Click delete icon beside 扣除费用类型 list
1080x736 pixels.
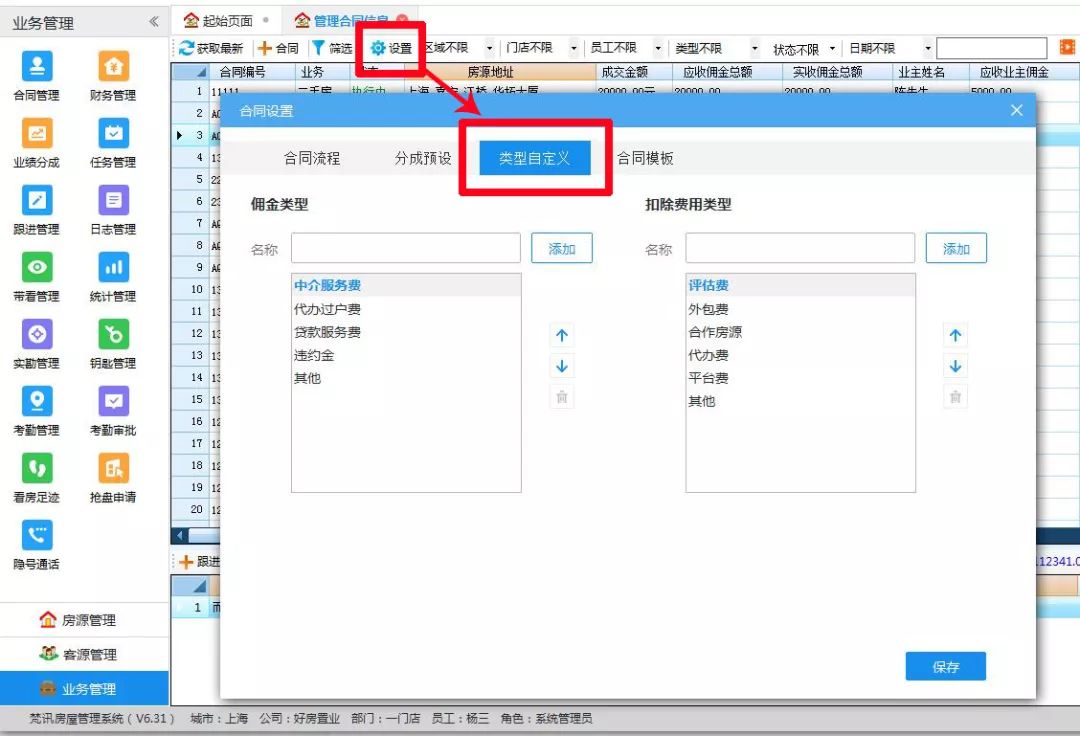955,396
